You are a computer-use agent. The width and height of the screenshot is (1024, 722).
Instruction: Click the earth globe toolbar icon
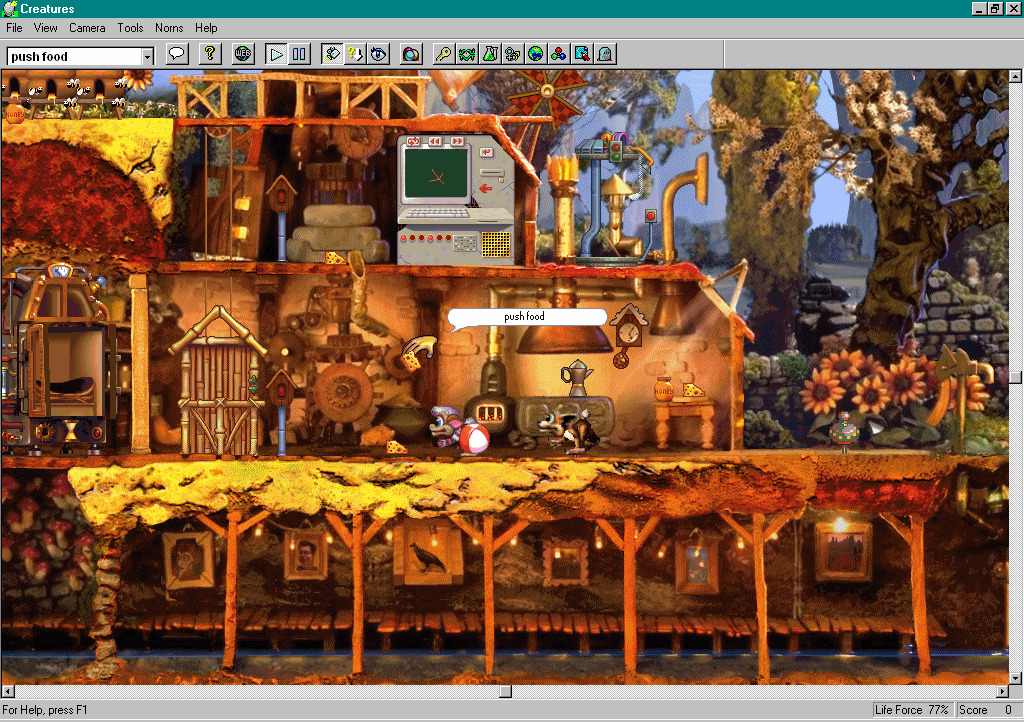536,54
